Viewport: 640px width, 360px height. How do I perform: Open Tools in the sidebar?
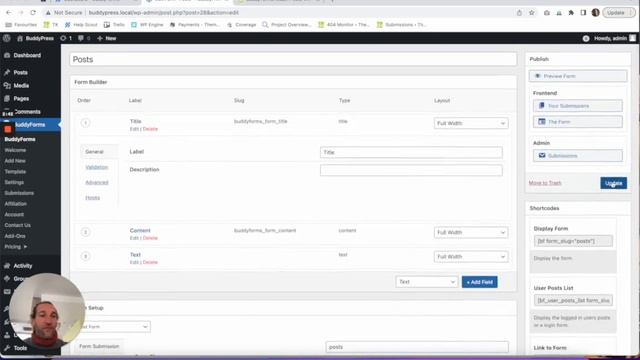tap(20, 348)
